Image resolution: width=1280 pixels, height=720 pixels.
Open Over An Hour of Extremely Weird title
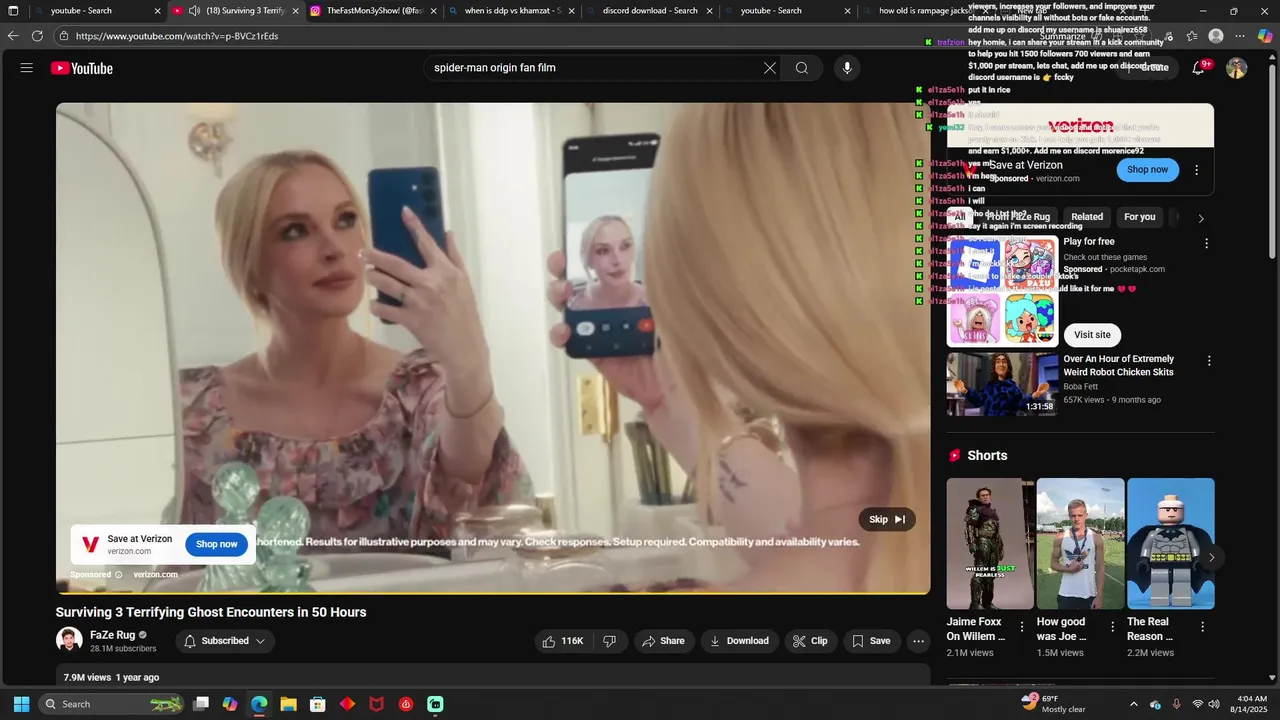pyautogui.click(x=1119, y=365)
